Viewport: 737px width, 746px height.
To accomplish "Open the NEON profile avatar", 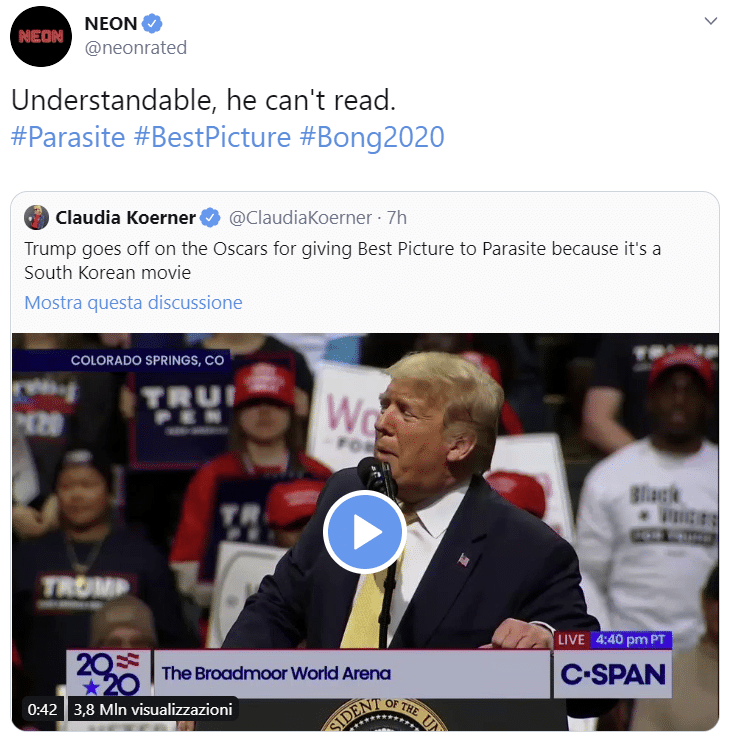I will coord(41,37).
